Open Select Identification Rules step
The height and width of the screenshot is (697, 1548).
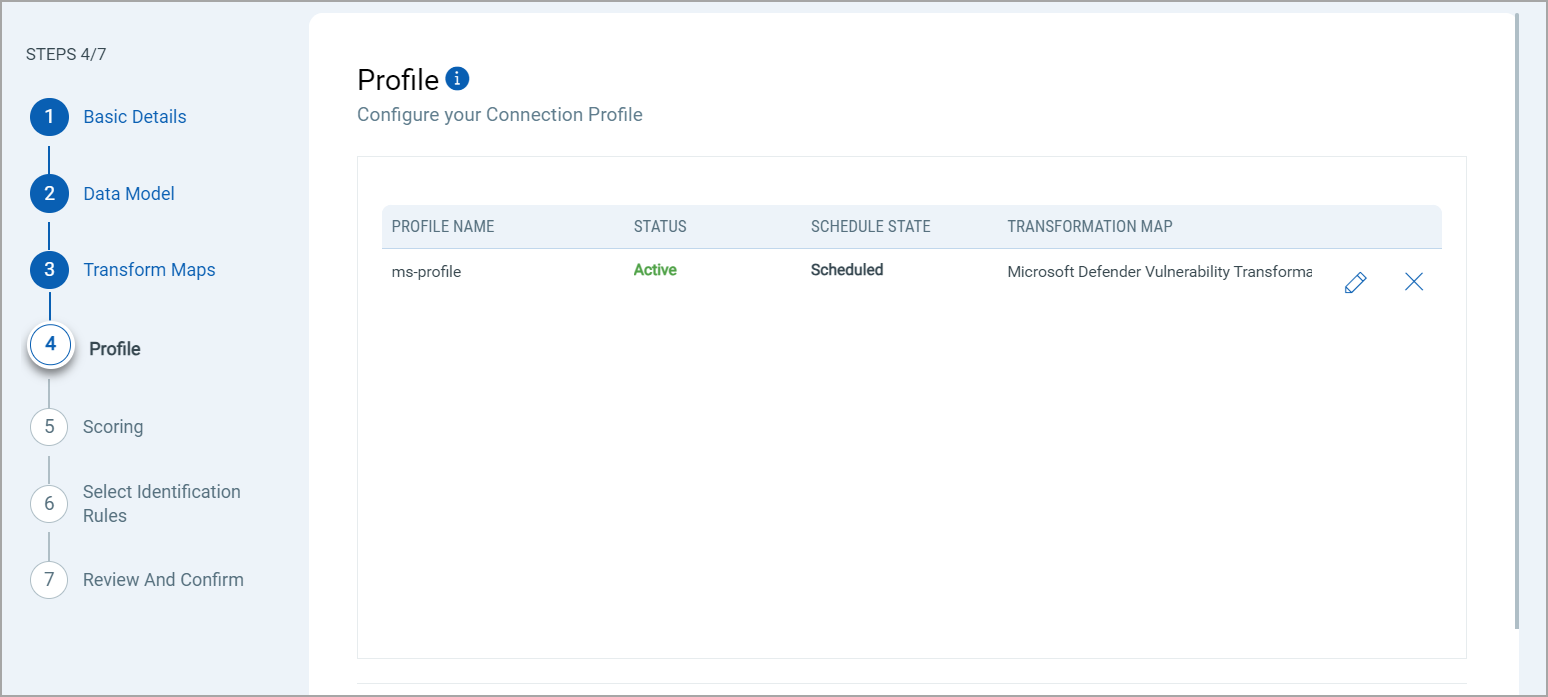161,503
